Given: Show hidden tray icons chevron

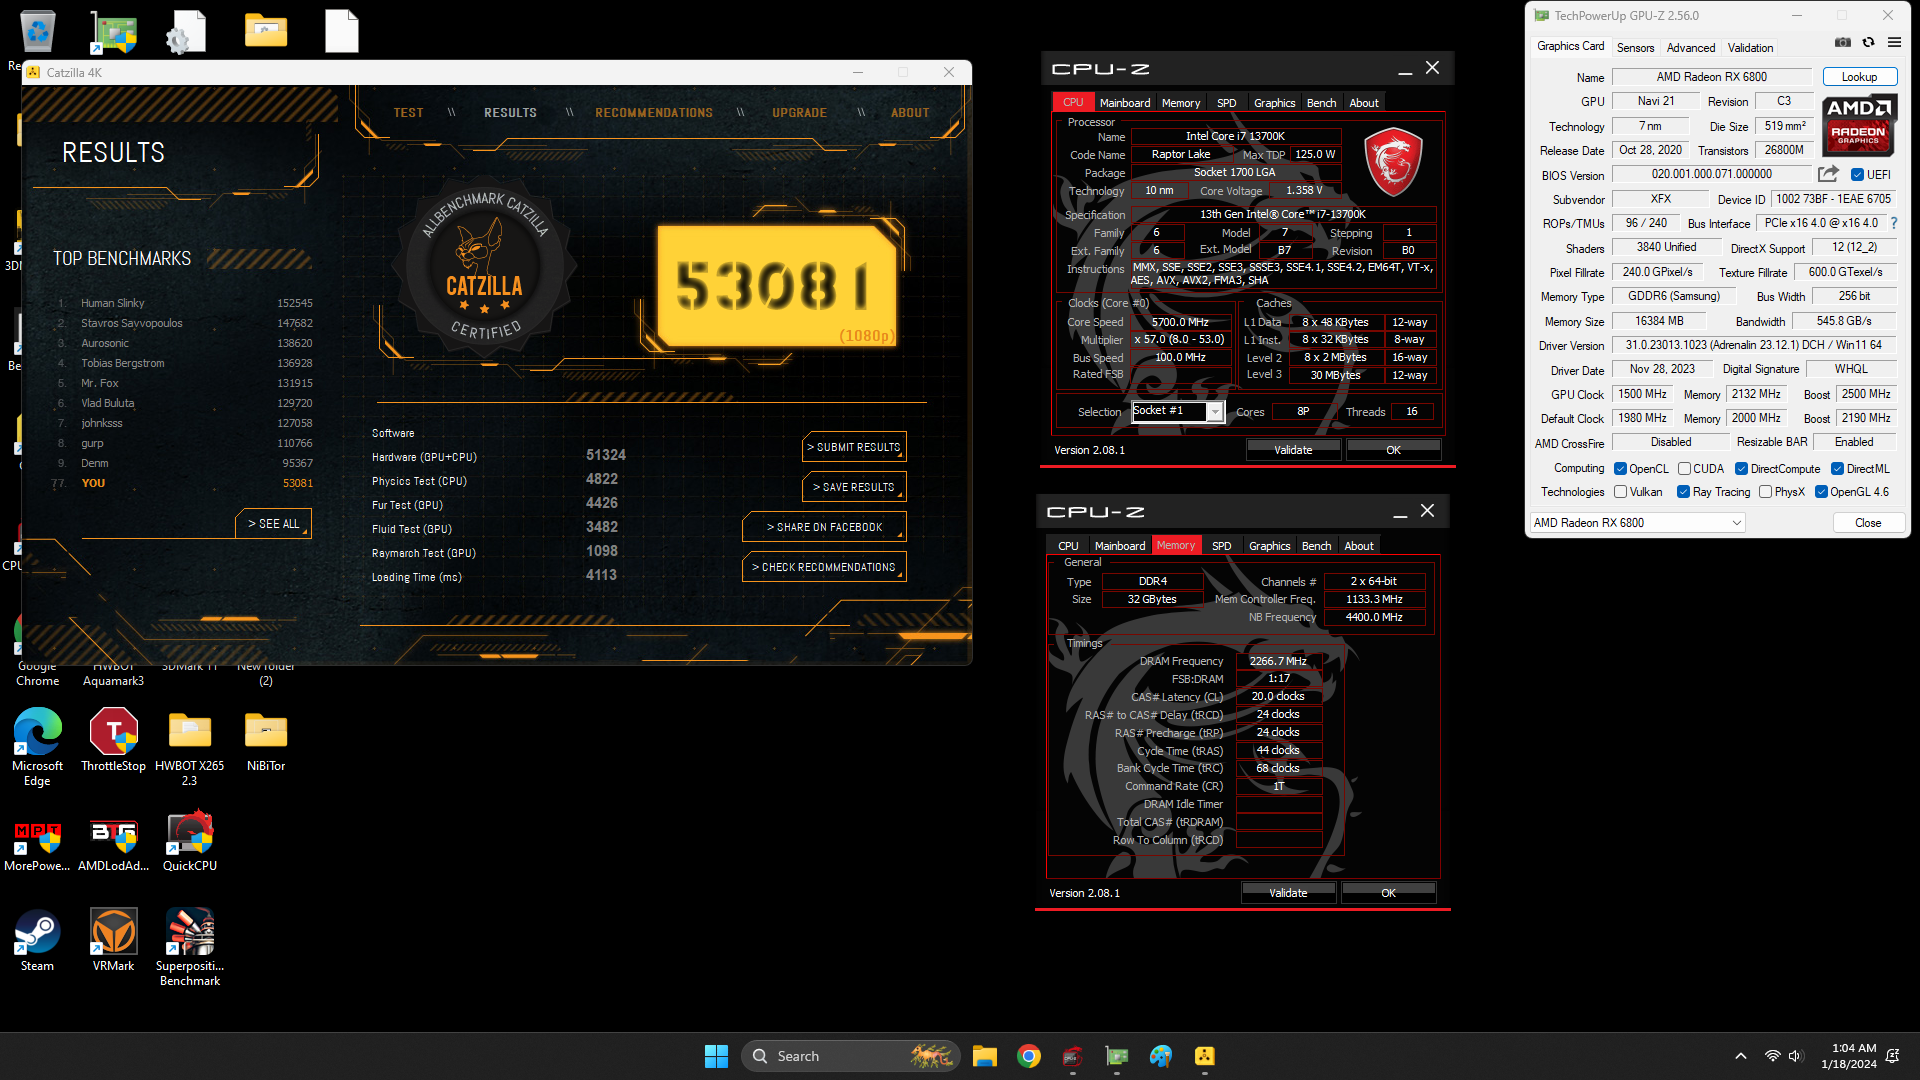Looking at the screenshot, I should pyautogui.click(x=1741, y=1056).
